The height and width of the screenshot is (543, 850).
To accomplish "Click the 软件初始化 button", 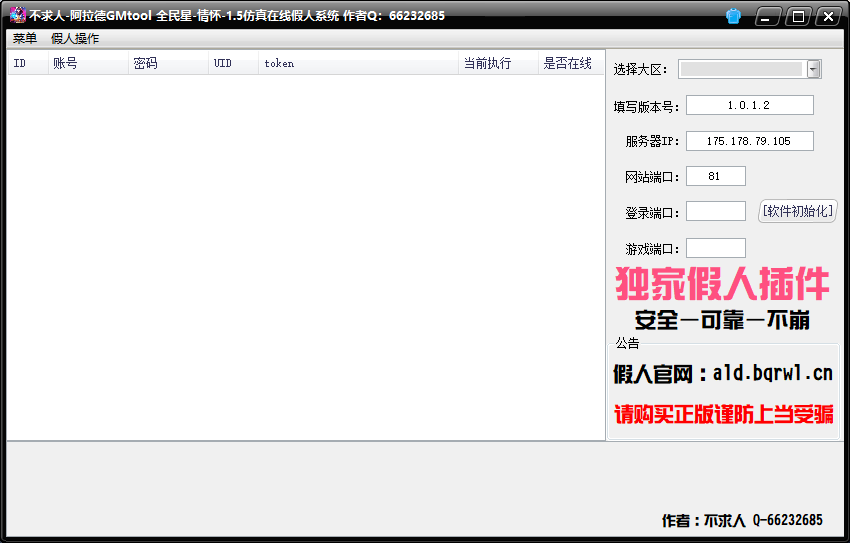I will click(797, 211).
